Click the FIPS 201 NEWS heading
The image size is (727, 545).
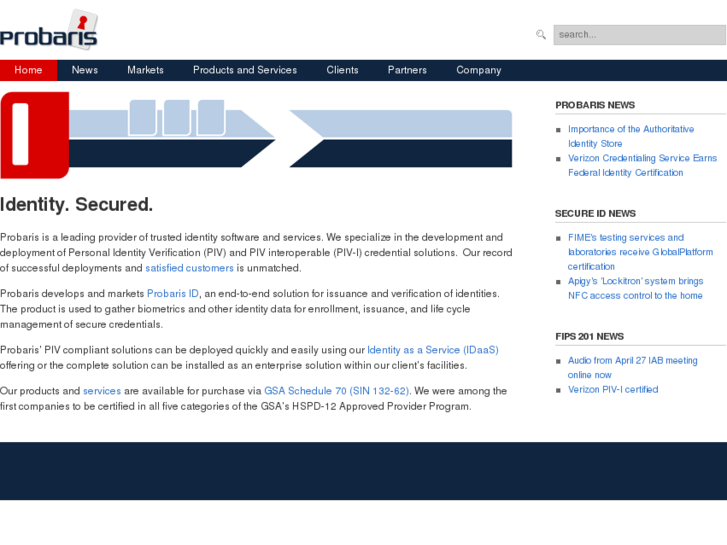tap(589, 336)
